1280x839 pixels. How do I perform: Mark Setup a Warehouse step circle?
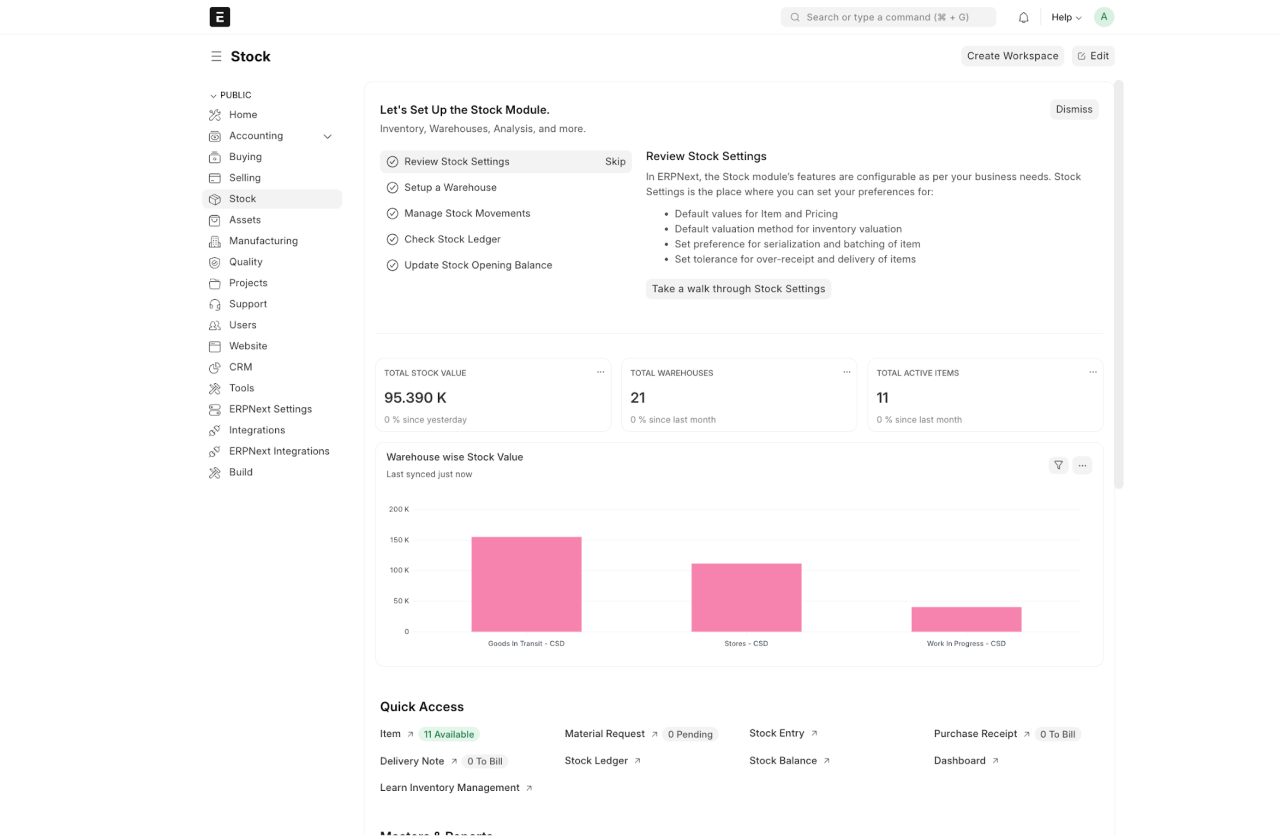click(x=392, y=188)
